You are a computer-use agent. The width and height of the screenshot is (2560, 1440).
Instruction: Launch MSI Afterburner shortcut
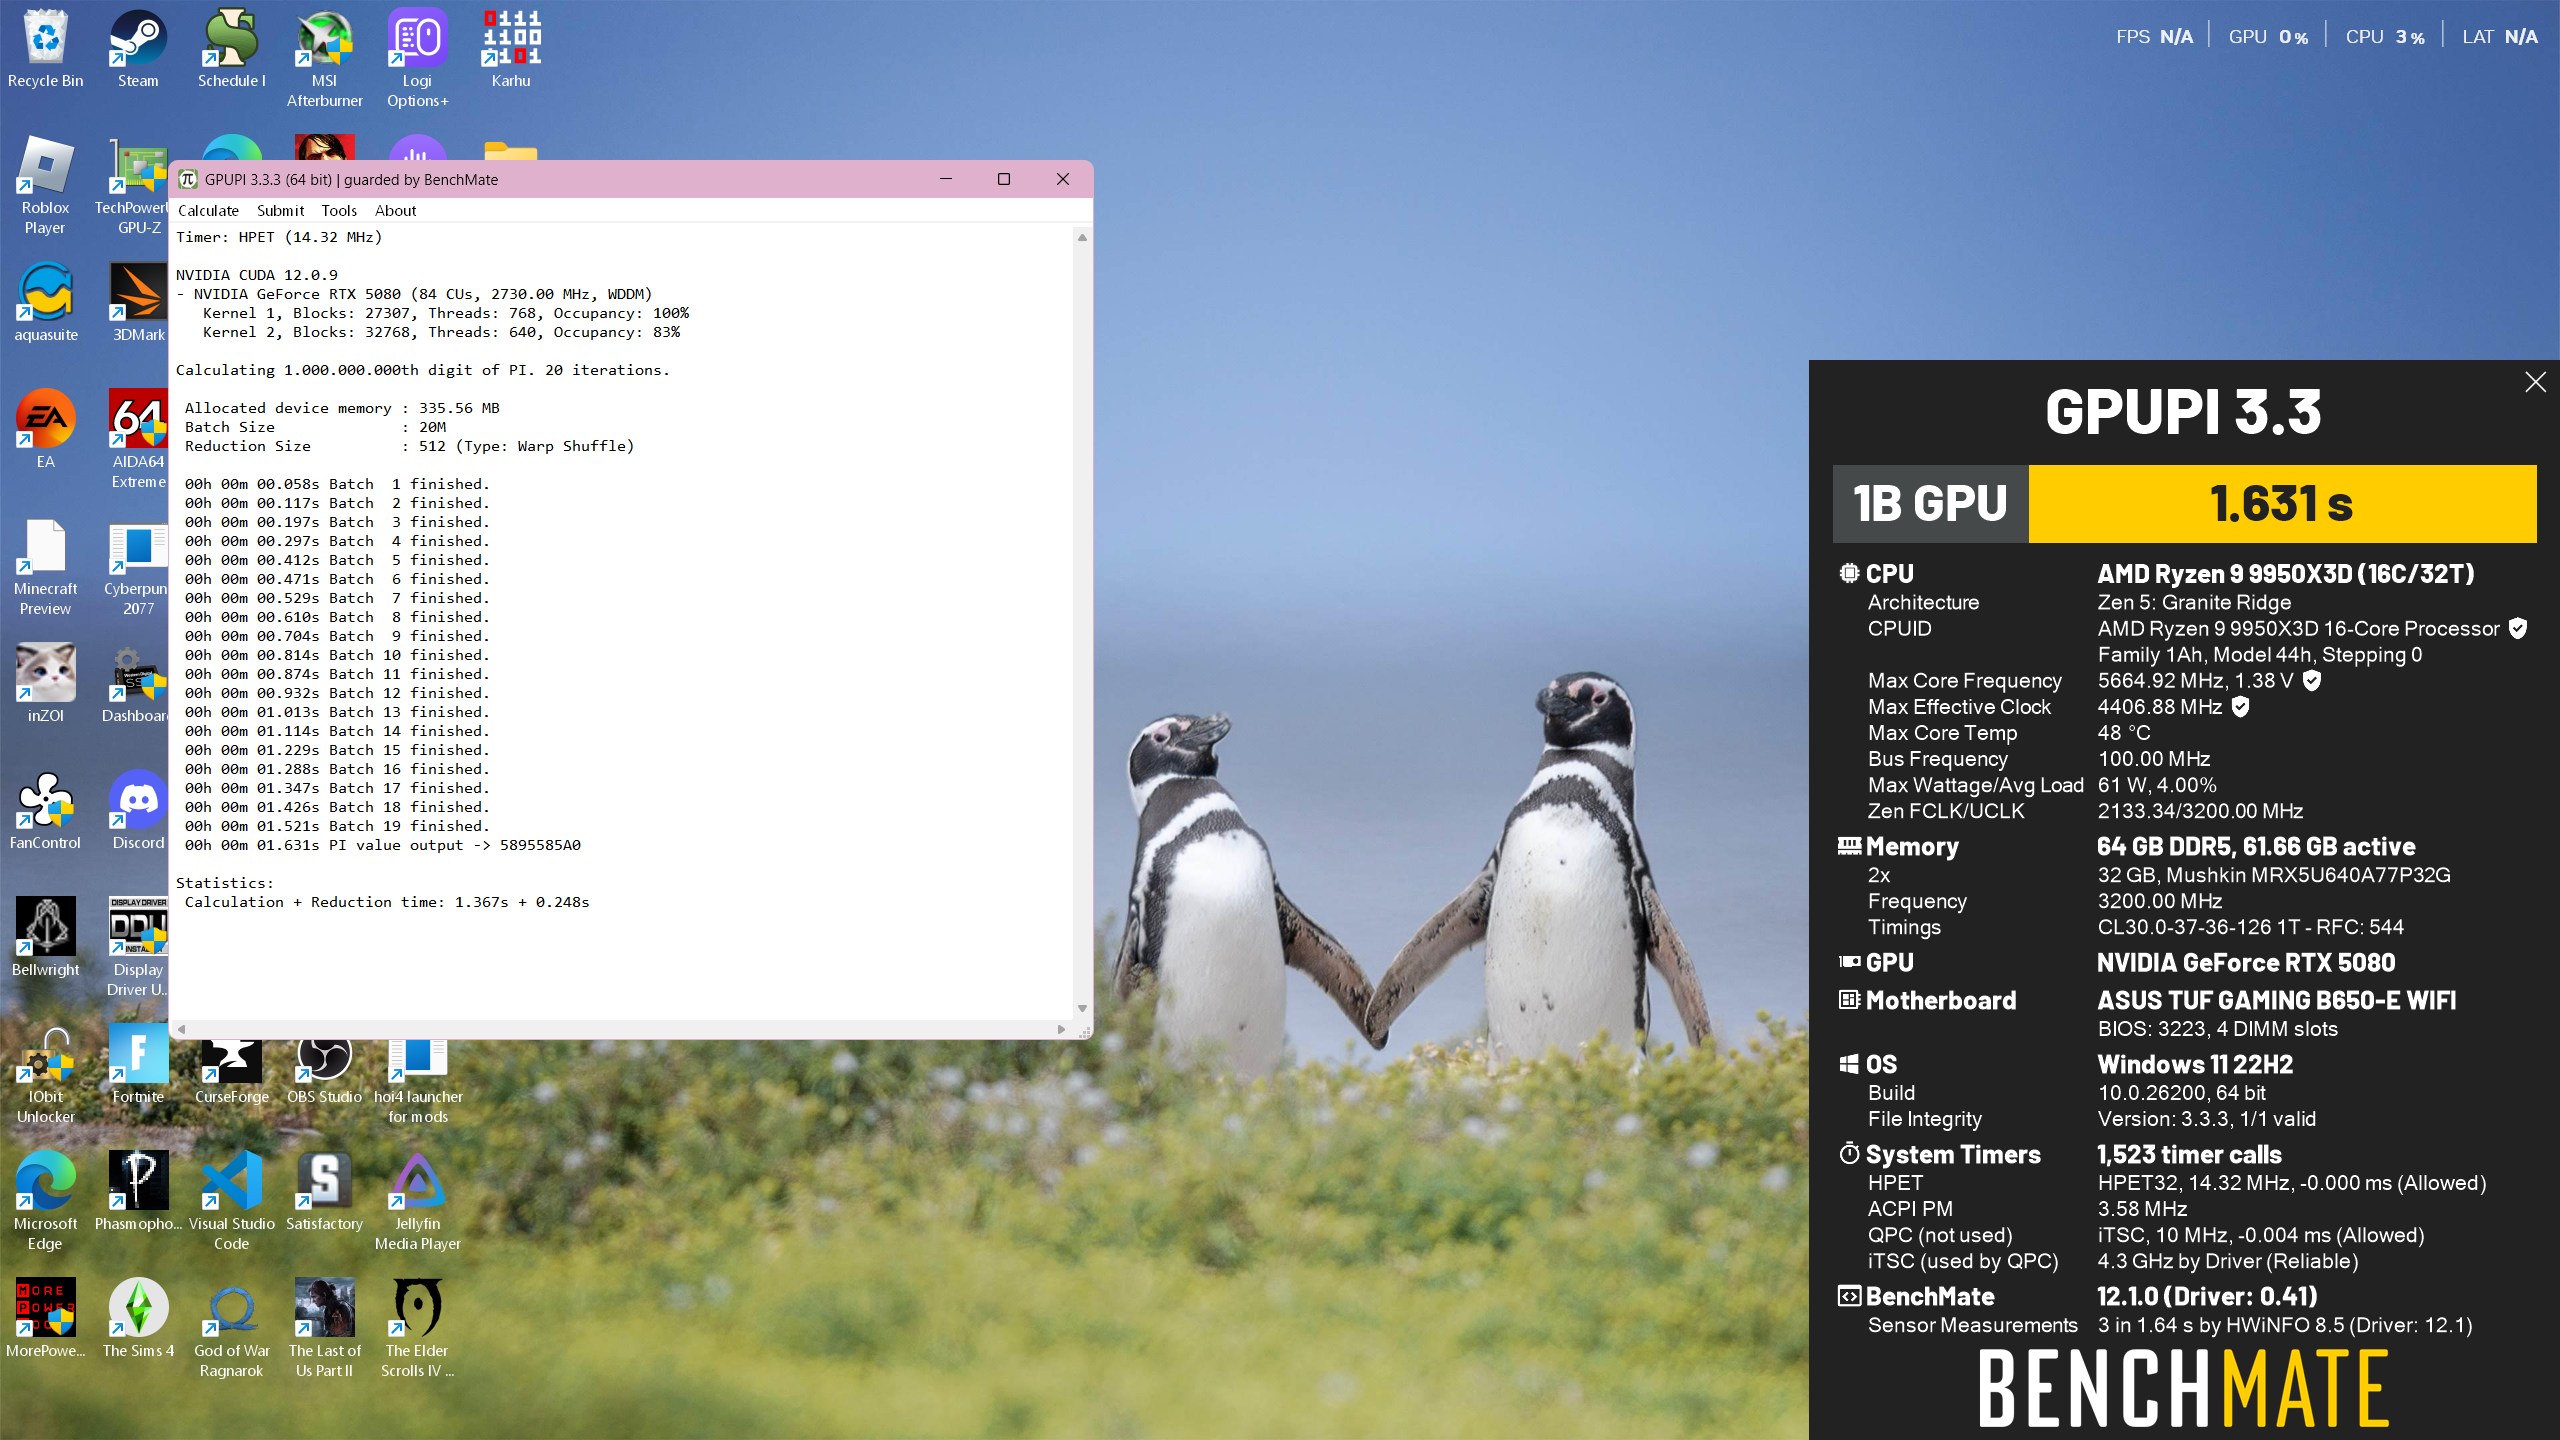coord(324,60)
